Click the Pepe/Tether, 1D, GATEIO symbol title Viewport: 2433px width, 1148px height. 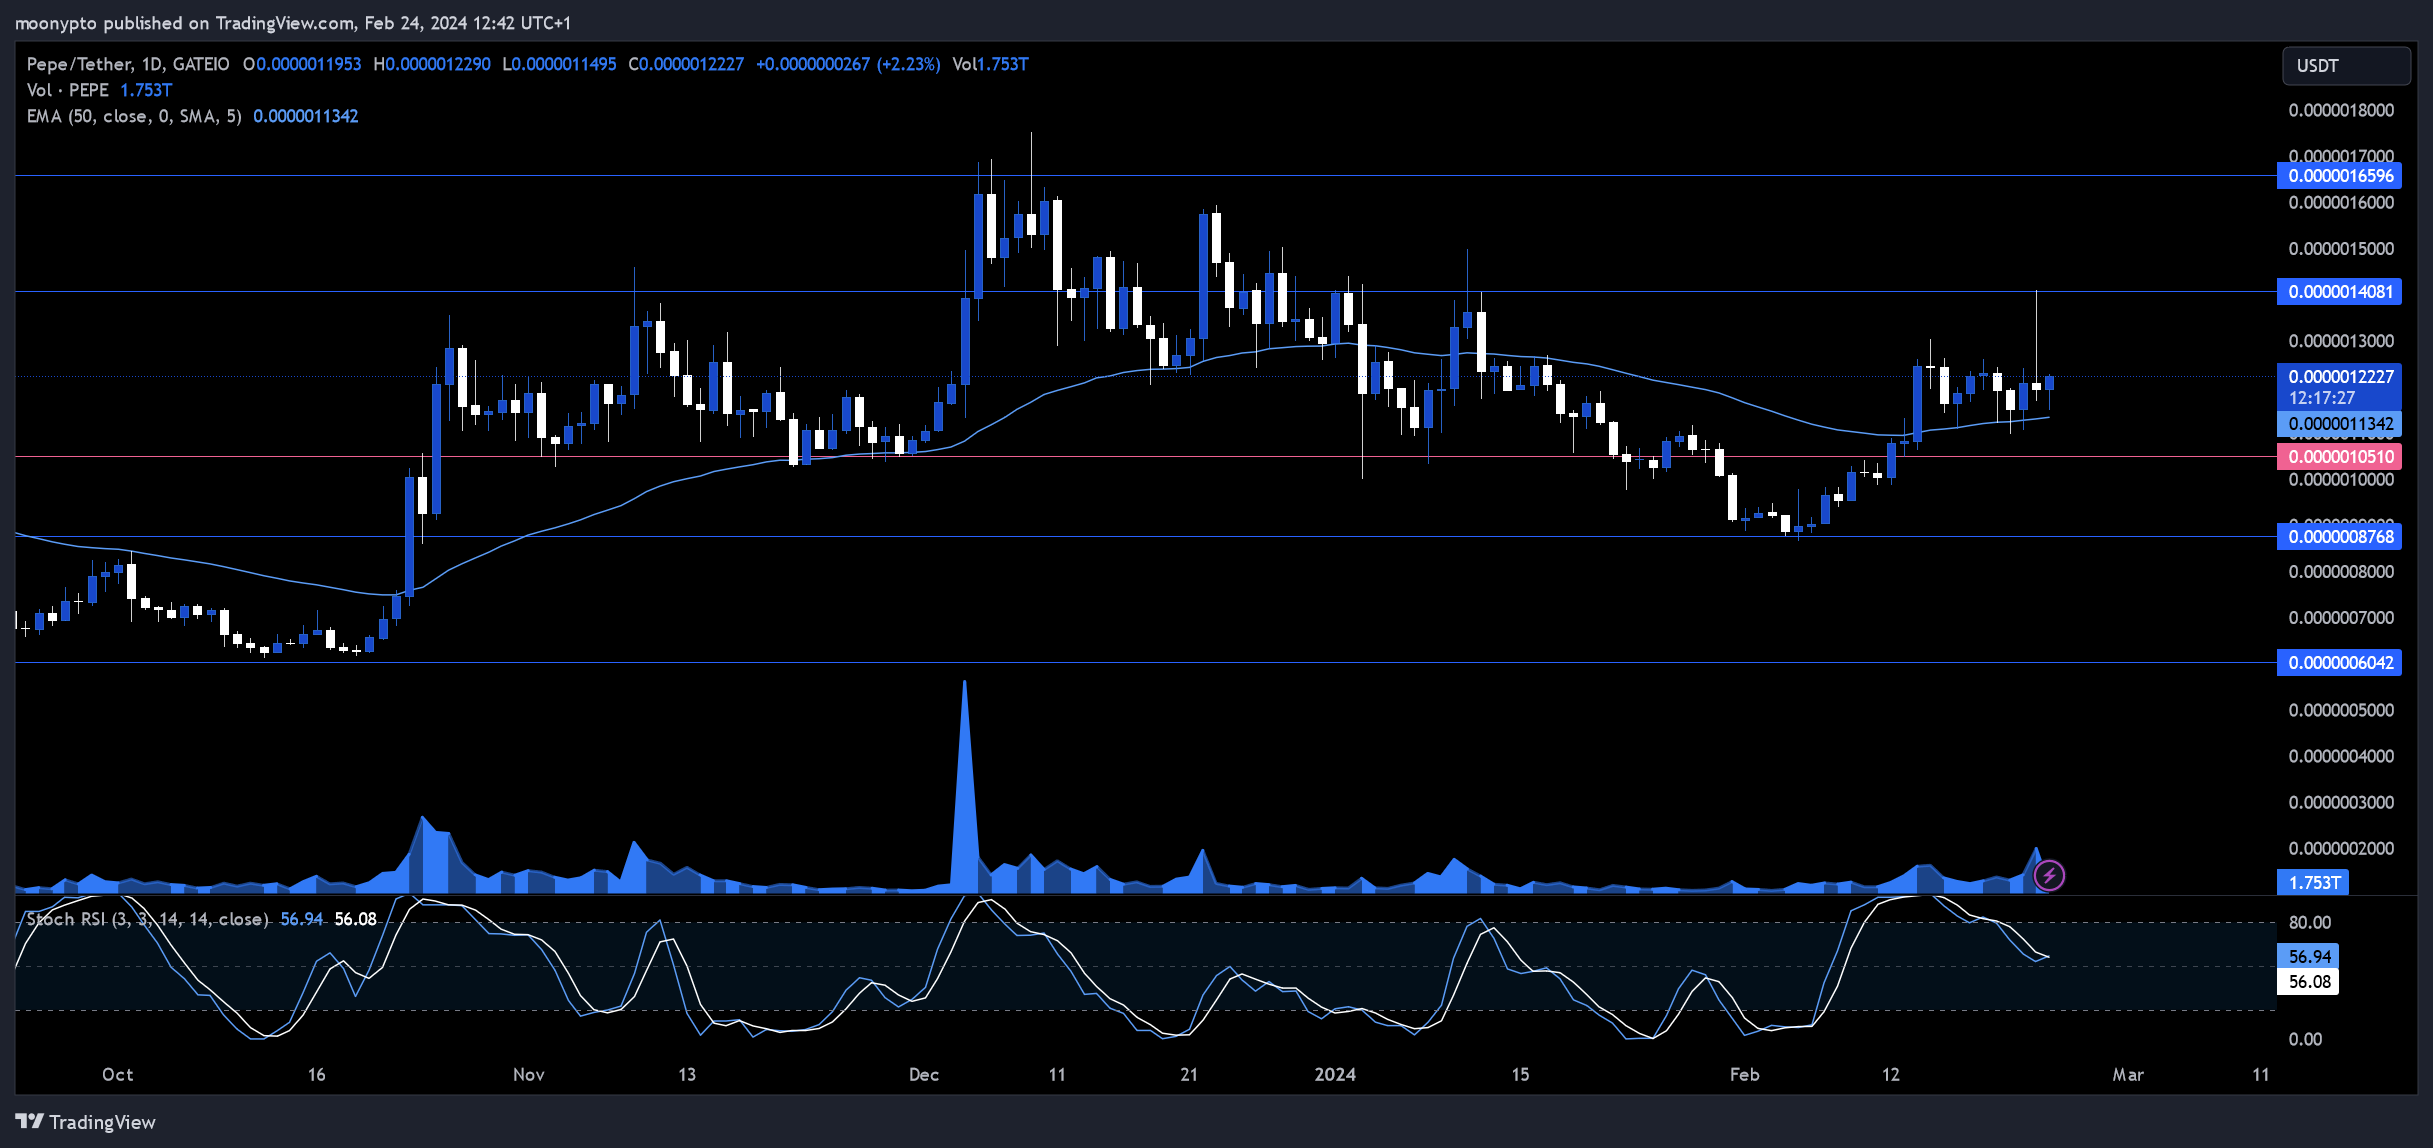click(x=128, y=64)
